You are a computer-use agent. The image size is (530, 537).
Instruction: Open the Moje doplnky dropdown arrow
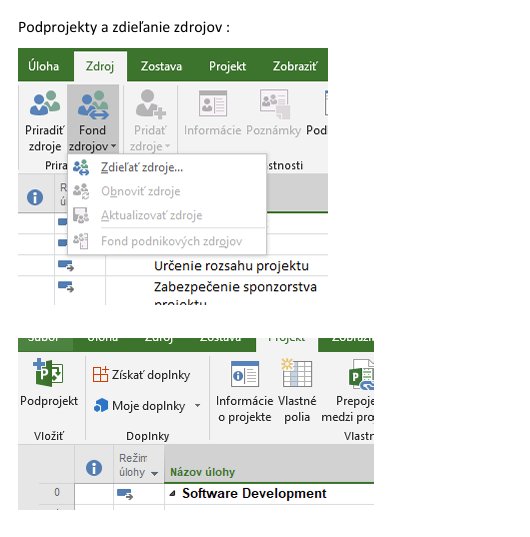[x=198, y=405]
